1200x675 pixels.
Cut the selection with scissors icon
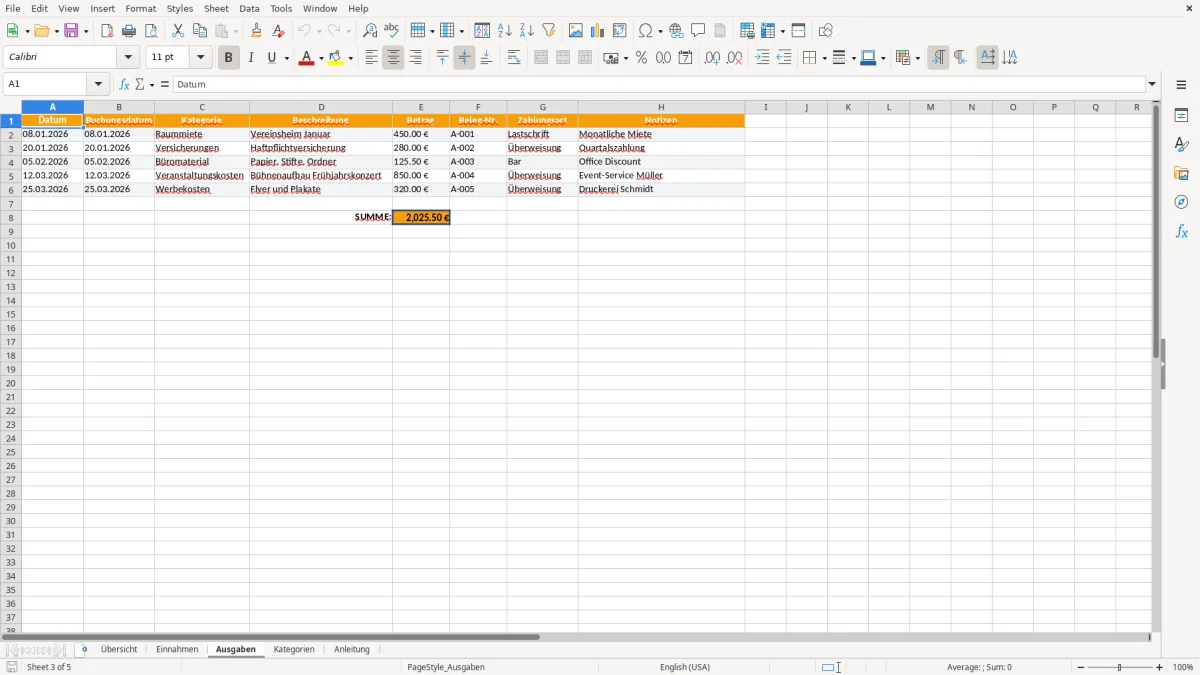[178, 31]
